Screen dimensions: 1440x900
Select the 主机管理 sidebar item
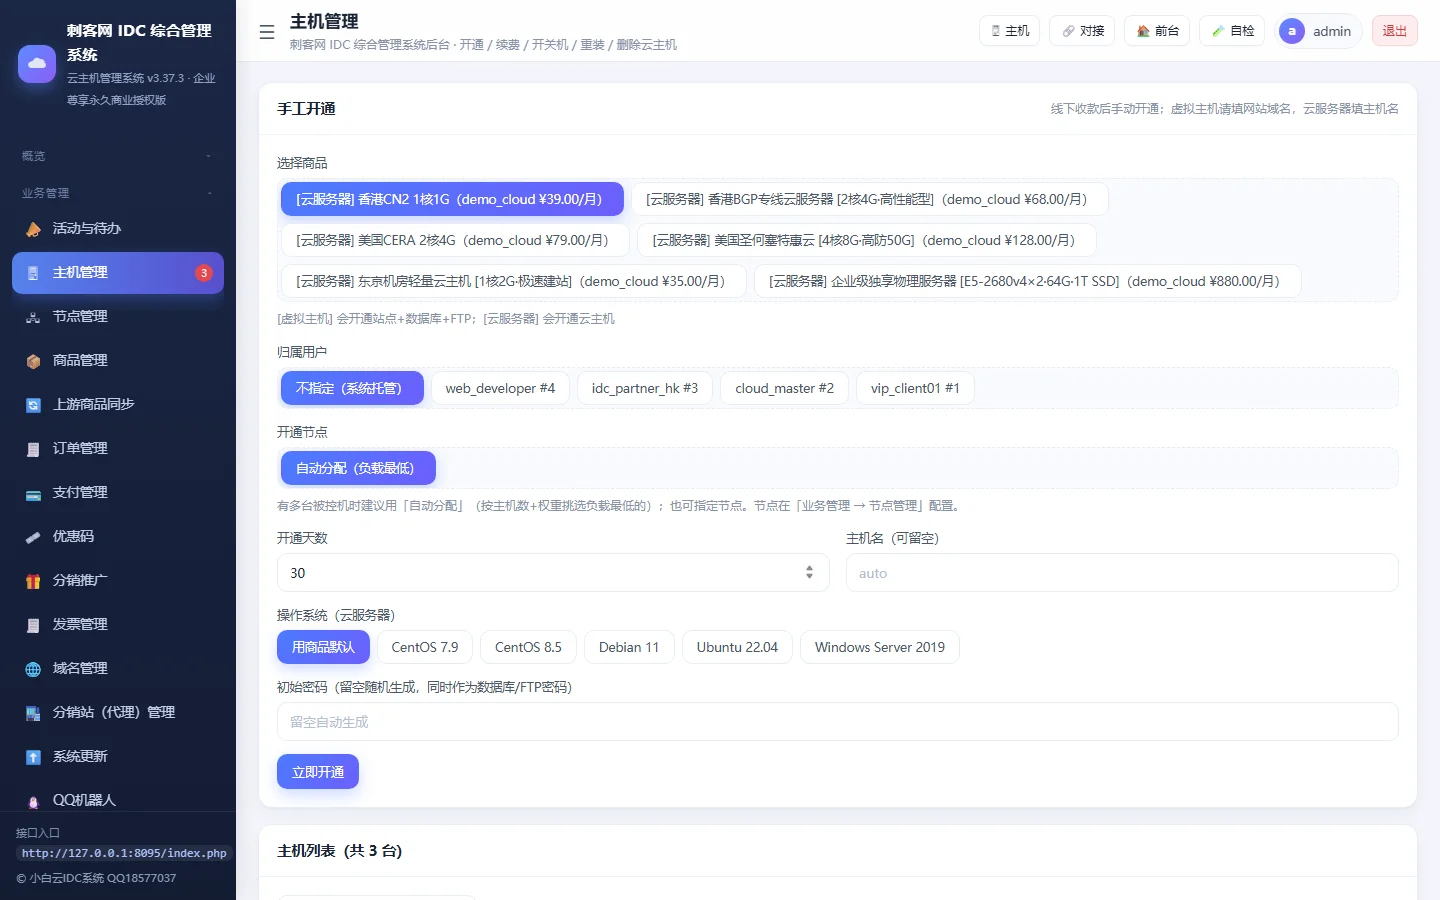(x=118, y=273)
